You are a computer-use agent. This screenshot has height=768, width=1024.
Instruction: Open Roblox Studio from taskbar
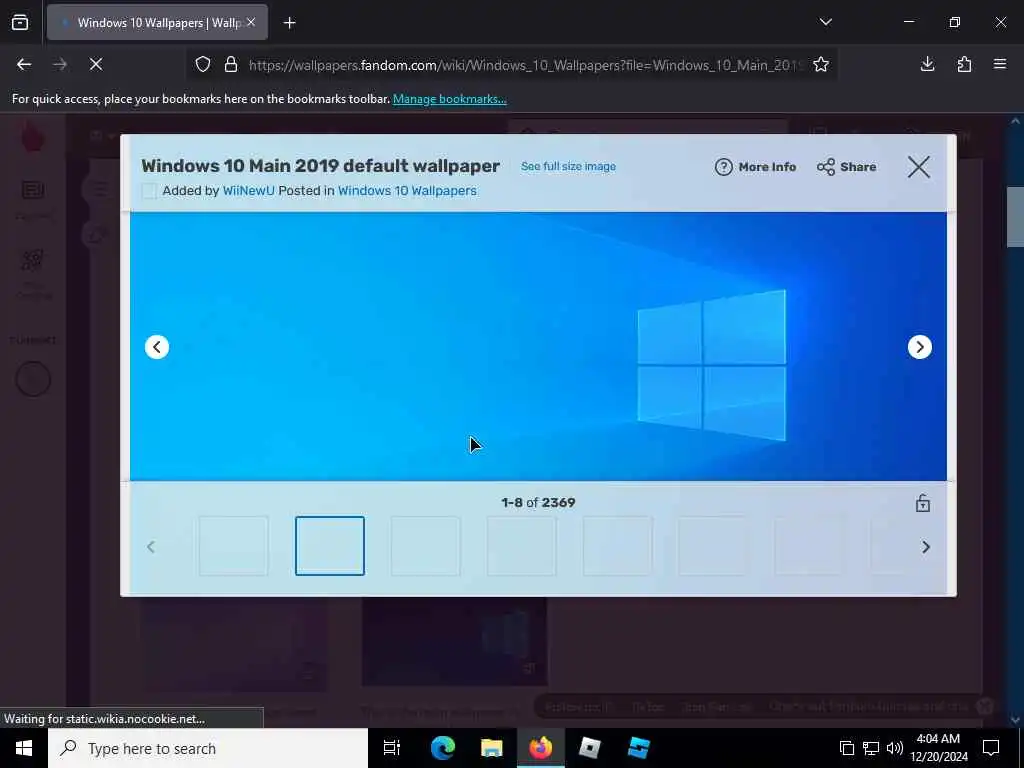click(x=639, y=748)
